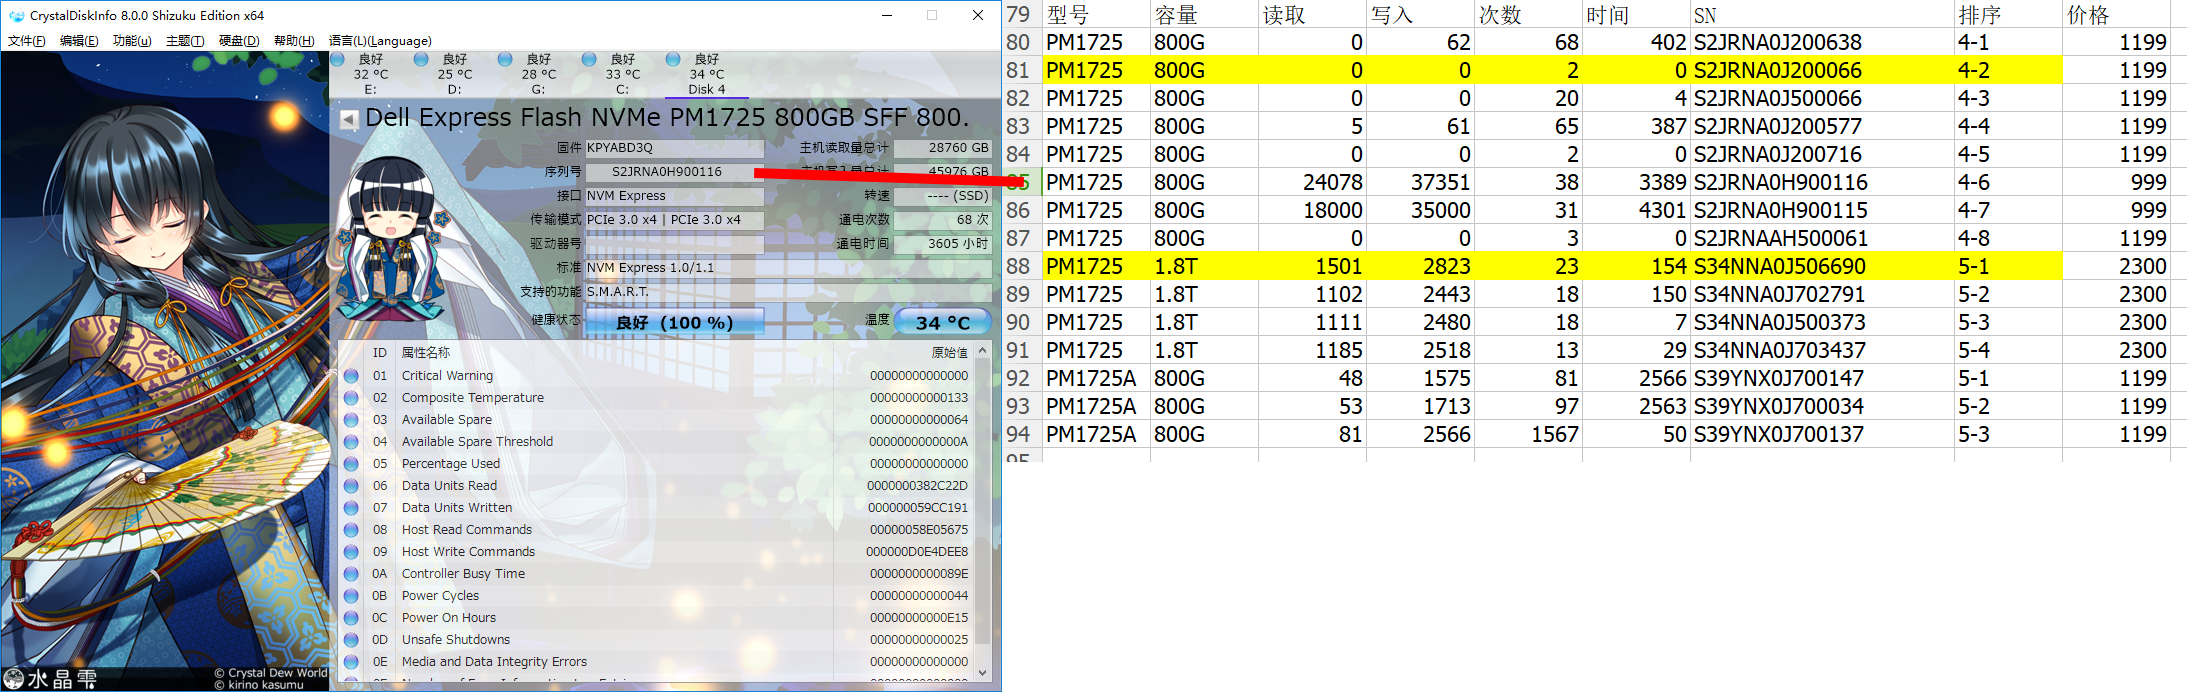This screenshot has height=692, width=2187.
Task: Select drive E: at 32 °C
Action: click(x=370, y=75)
